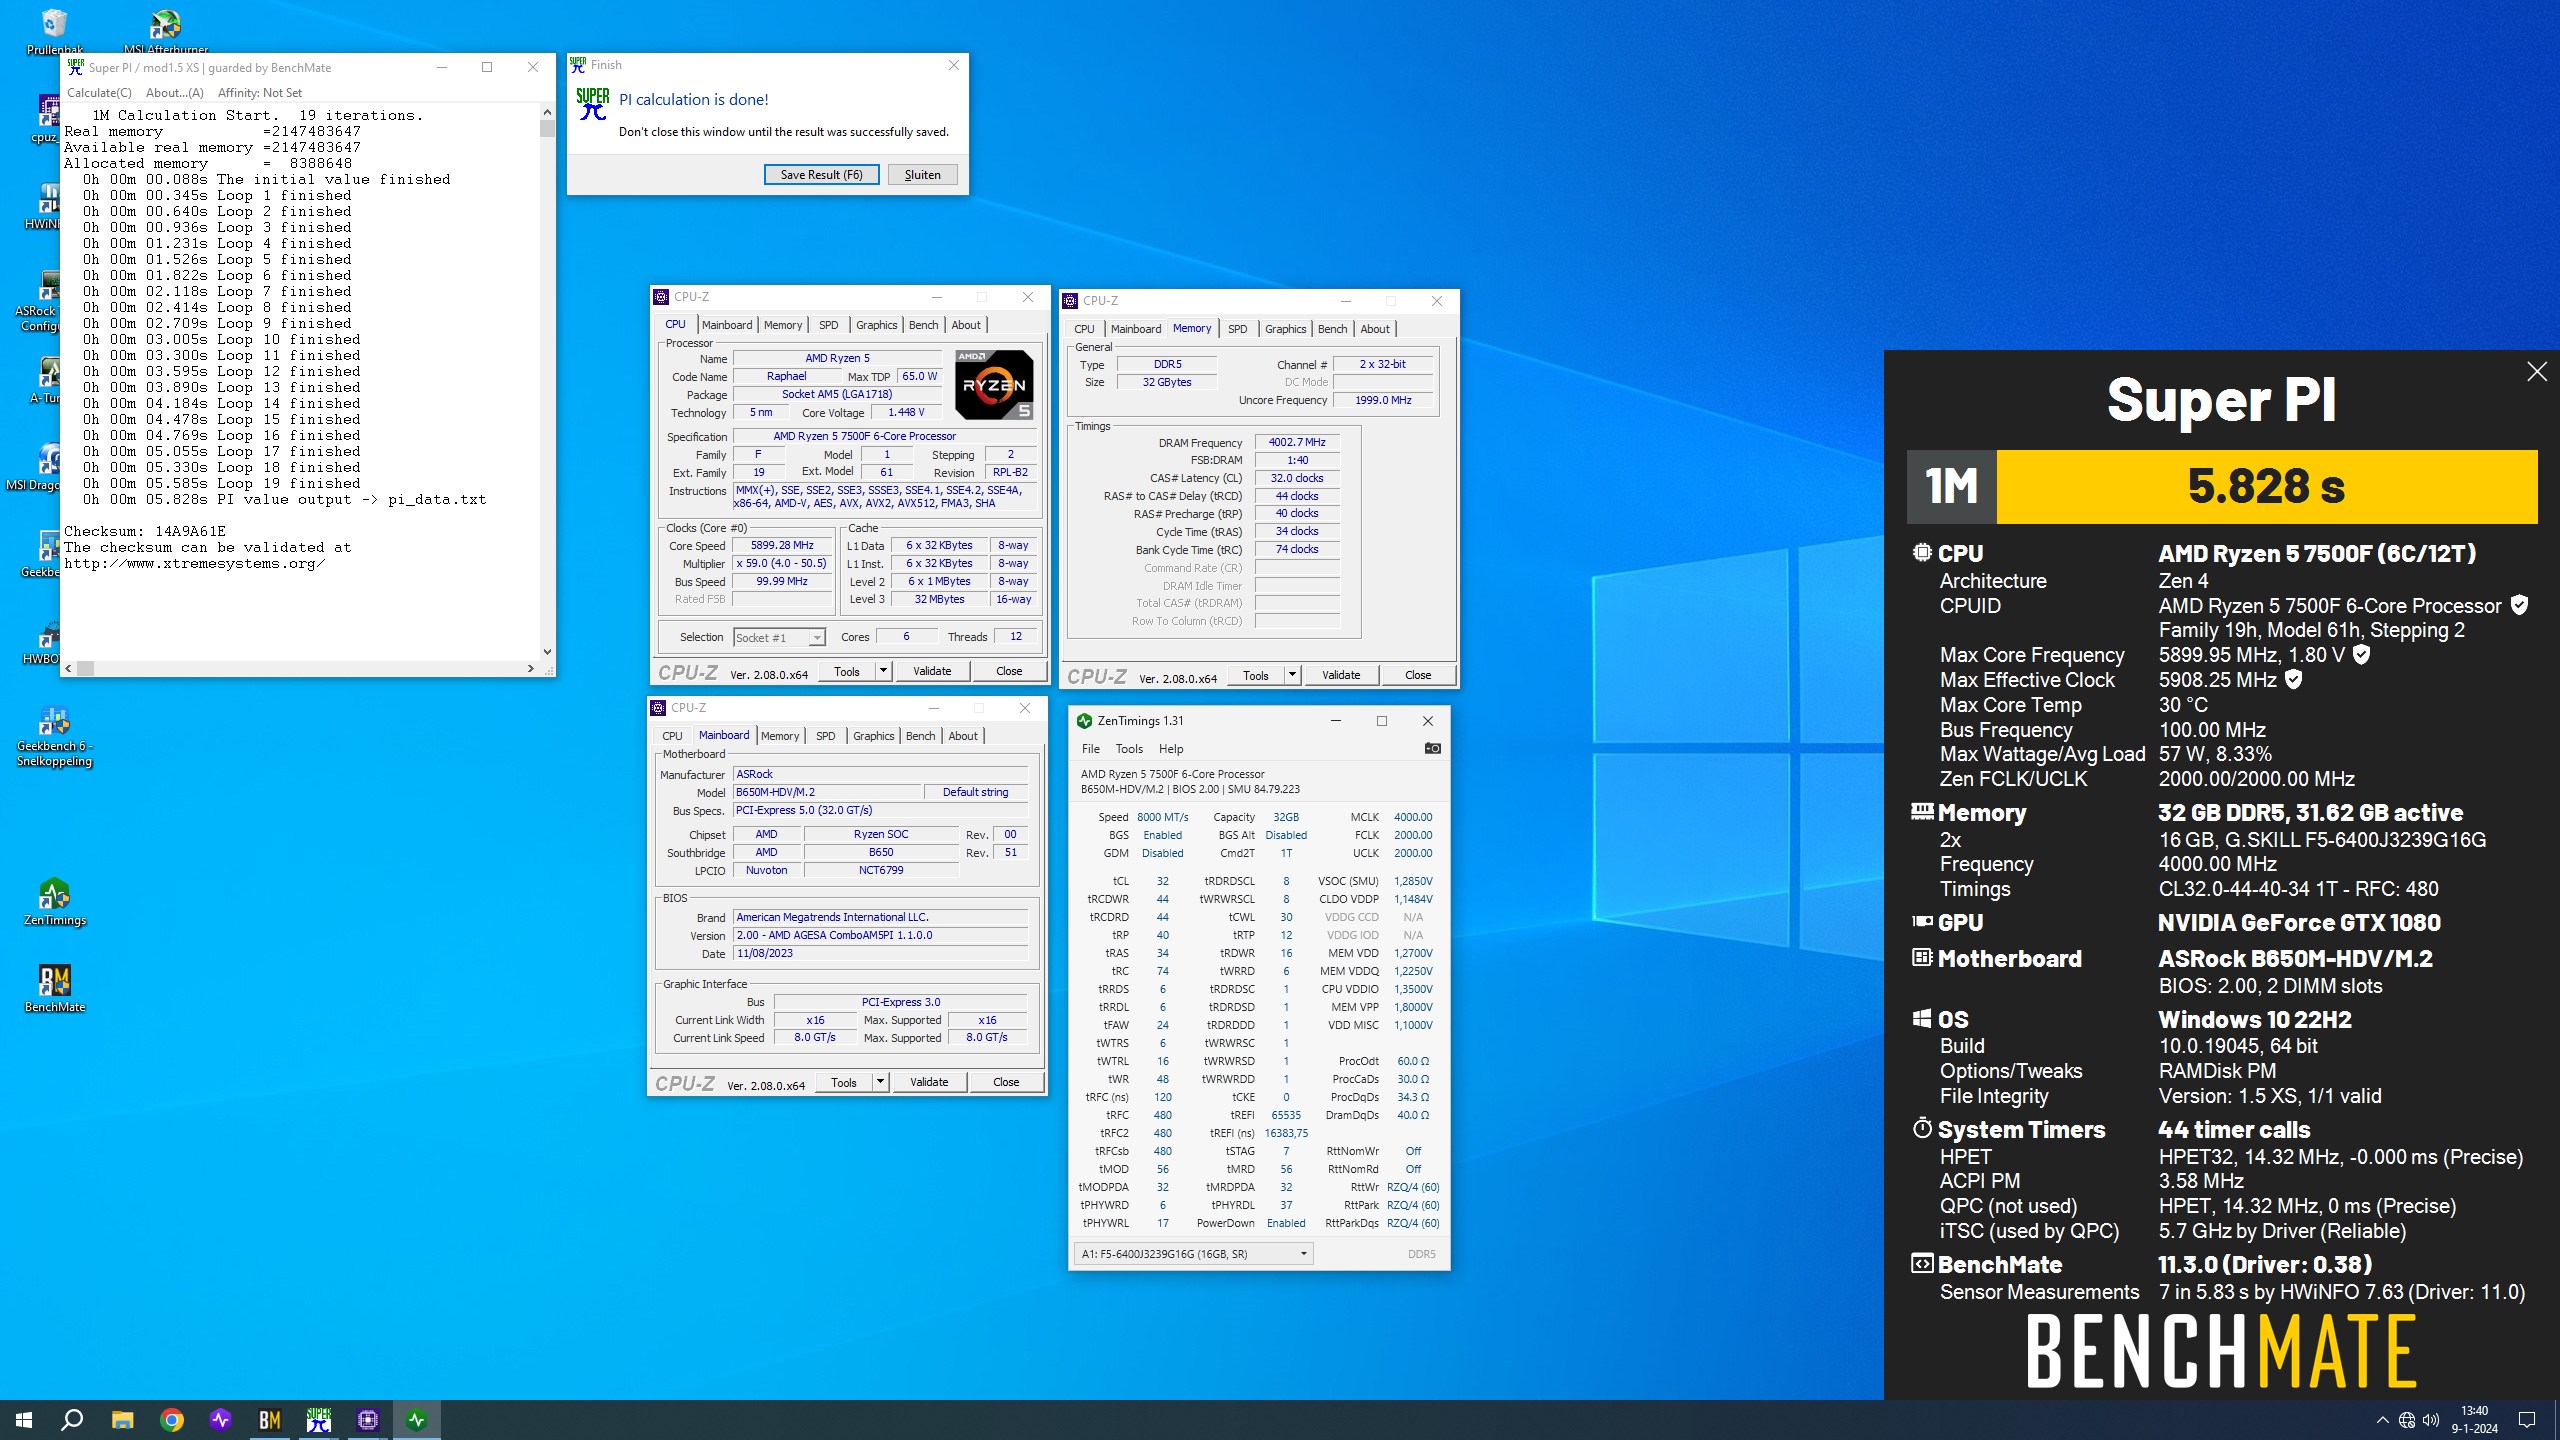This screenshot has height=1440, width=2560.
Task: Switch to BenchMate taskbar icon
Action: 270,1419
